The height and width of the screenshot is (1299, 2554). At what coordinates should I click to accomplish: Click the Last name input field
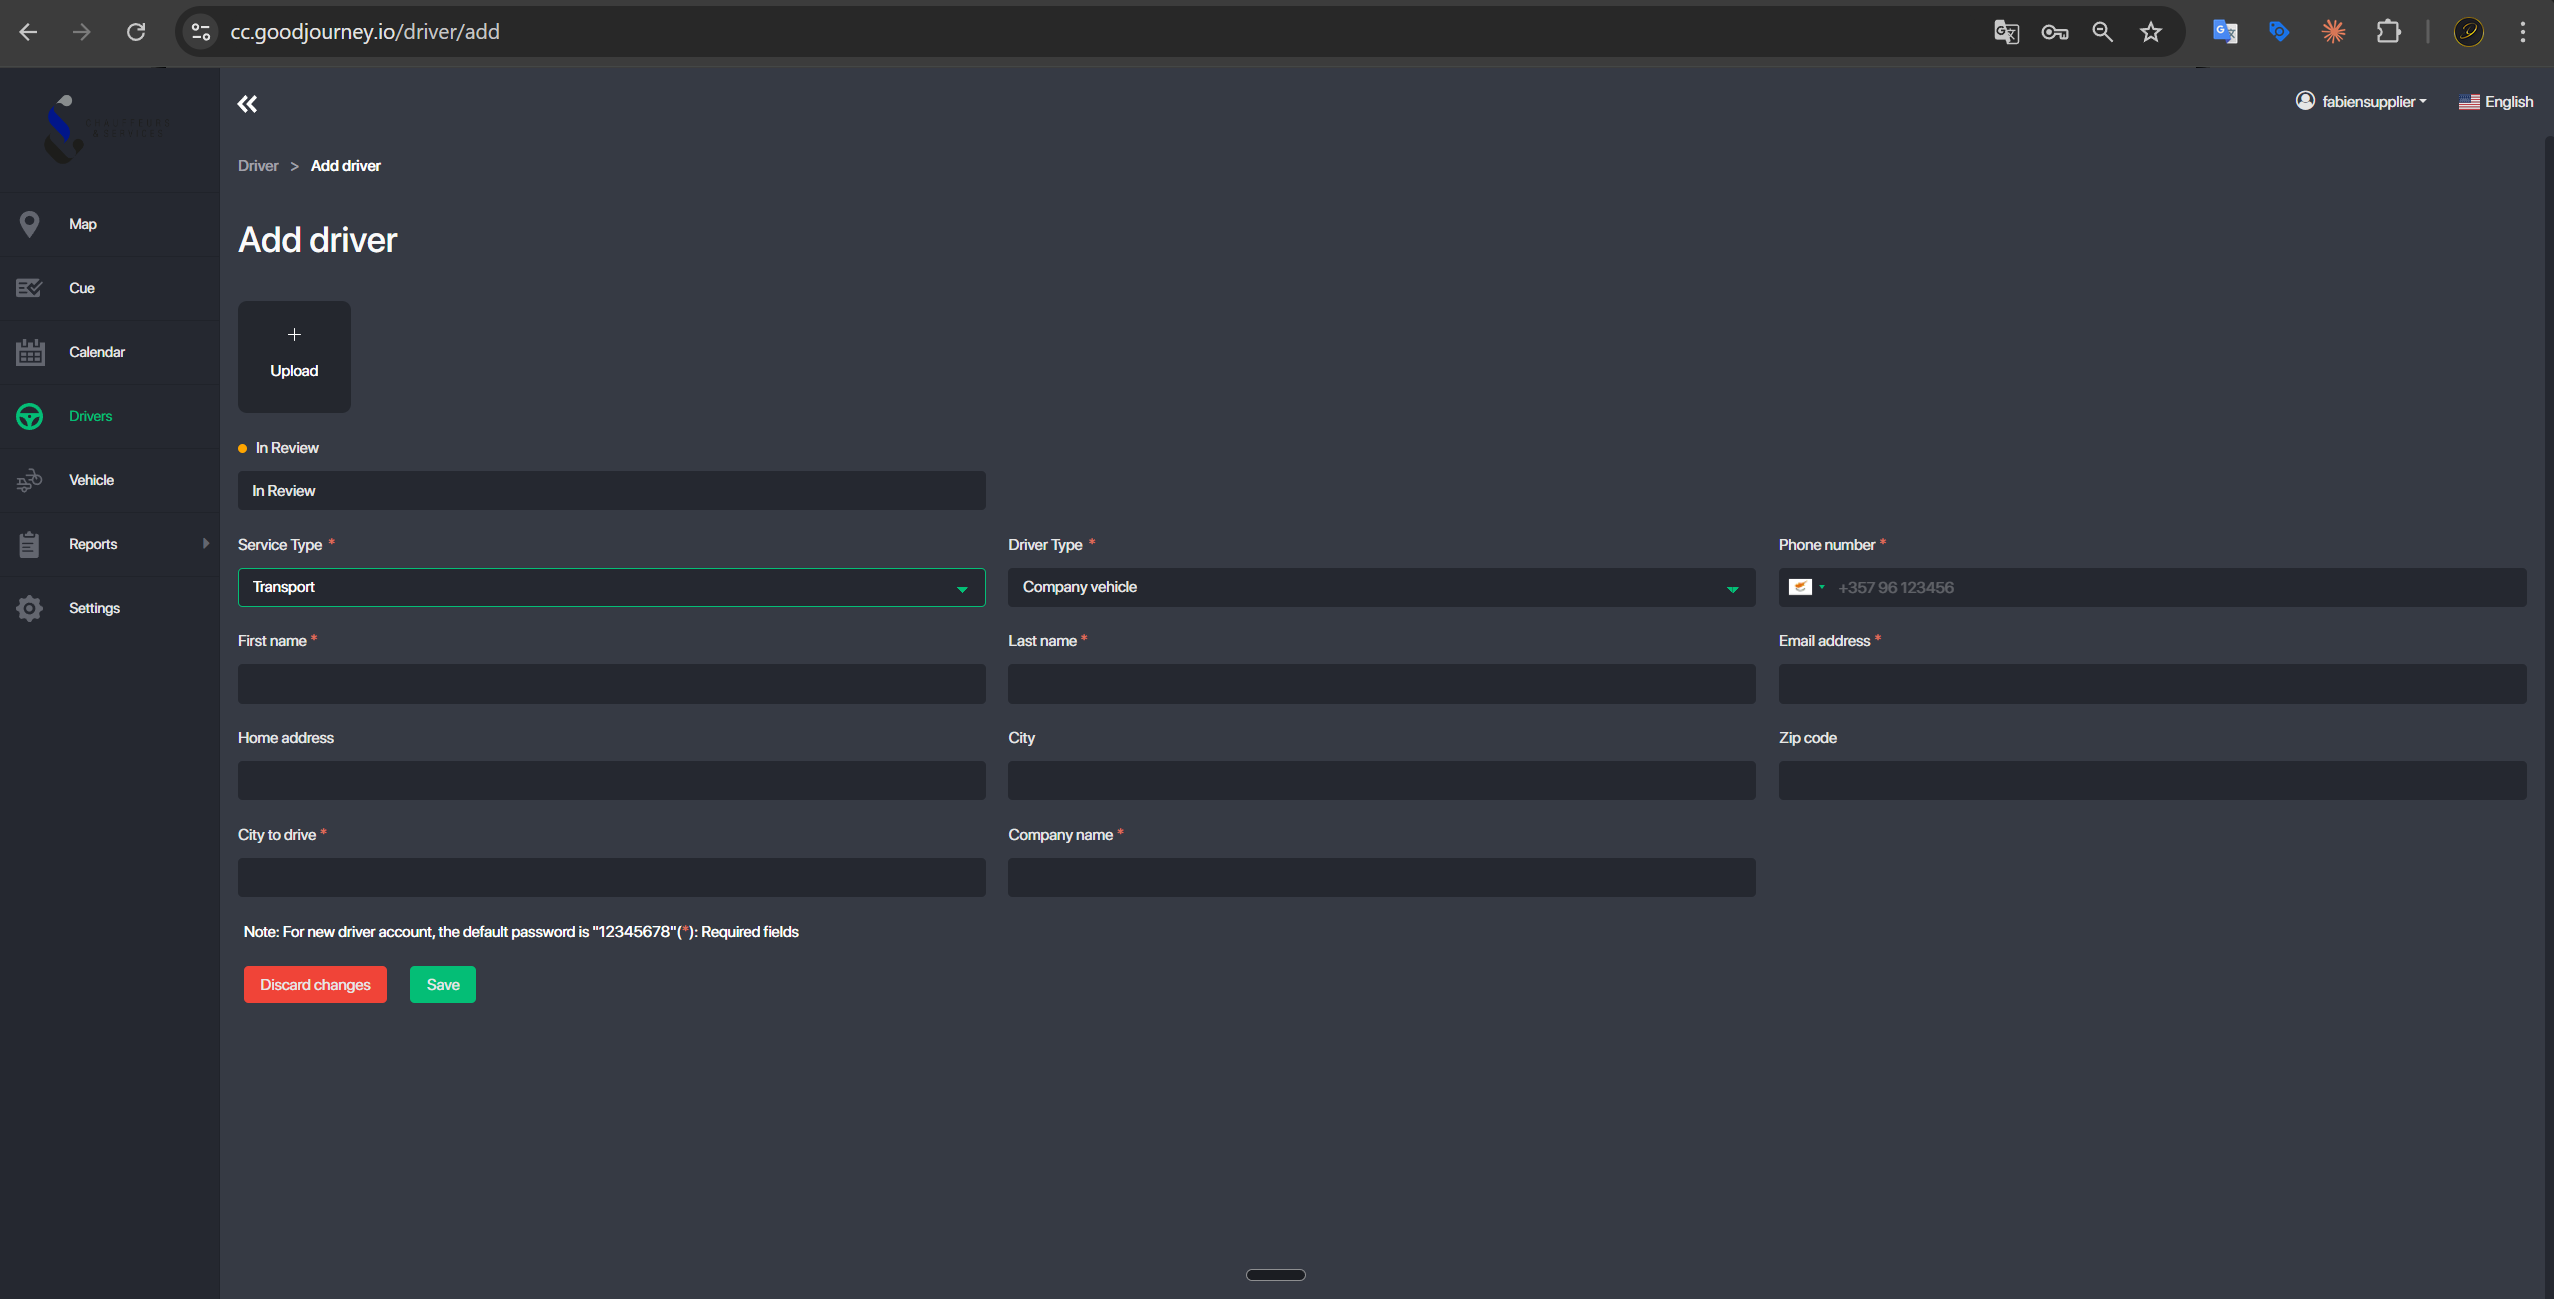tap(1381, 684)
